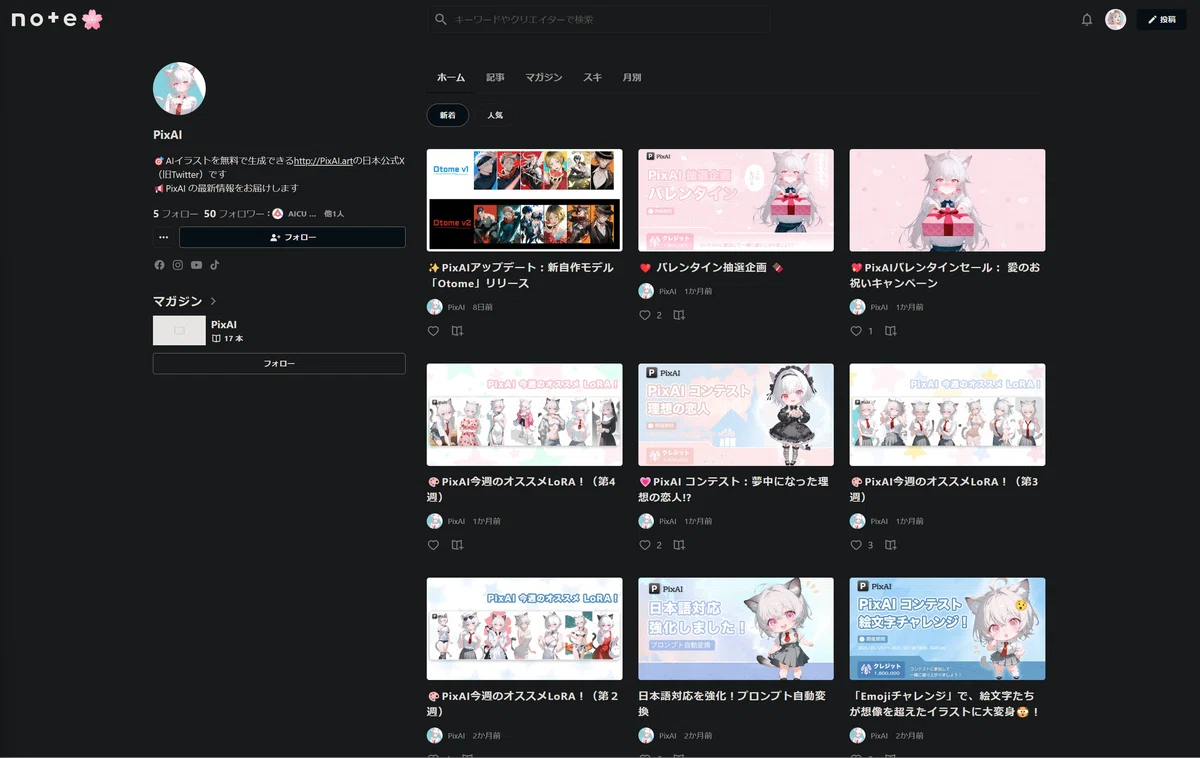
Task: Open the LoRA 第2週 thumbnail
Action: pos(524,629)
